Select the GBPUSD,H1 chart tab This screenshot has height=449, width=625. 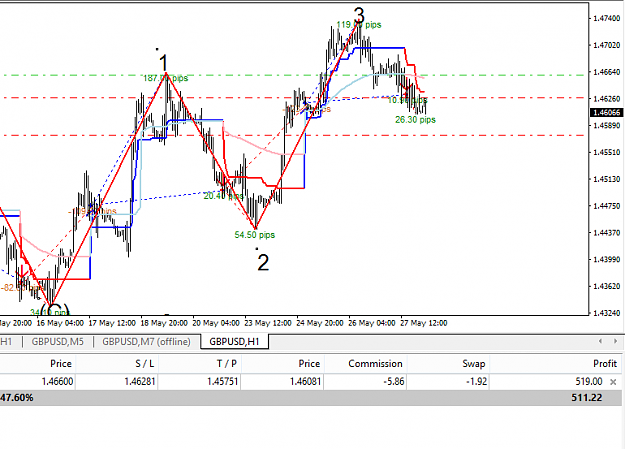234,342
